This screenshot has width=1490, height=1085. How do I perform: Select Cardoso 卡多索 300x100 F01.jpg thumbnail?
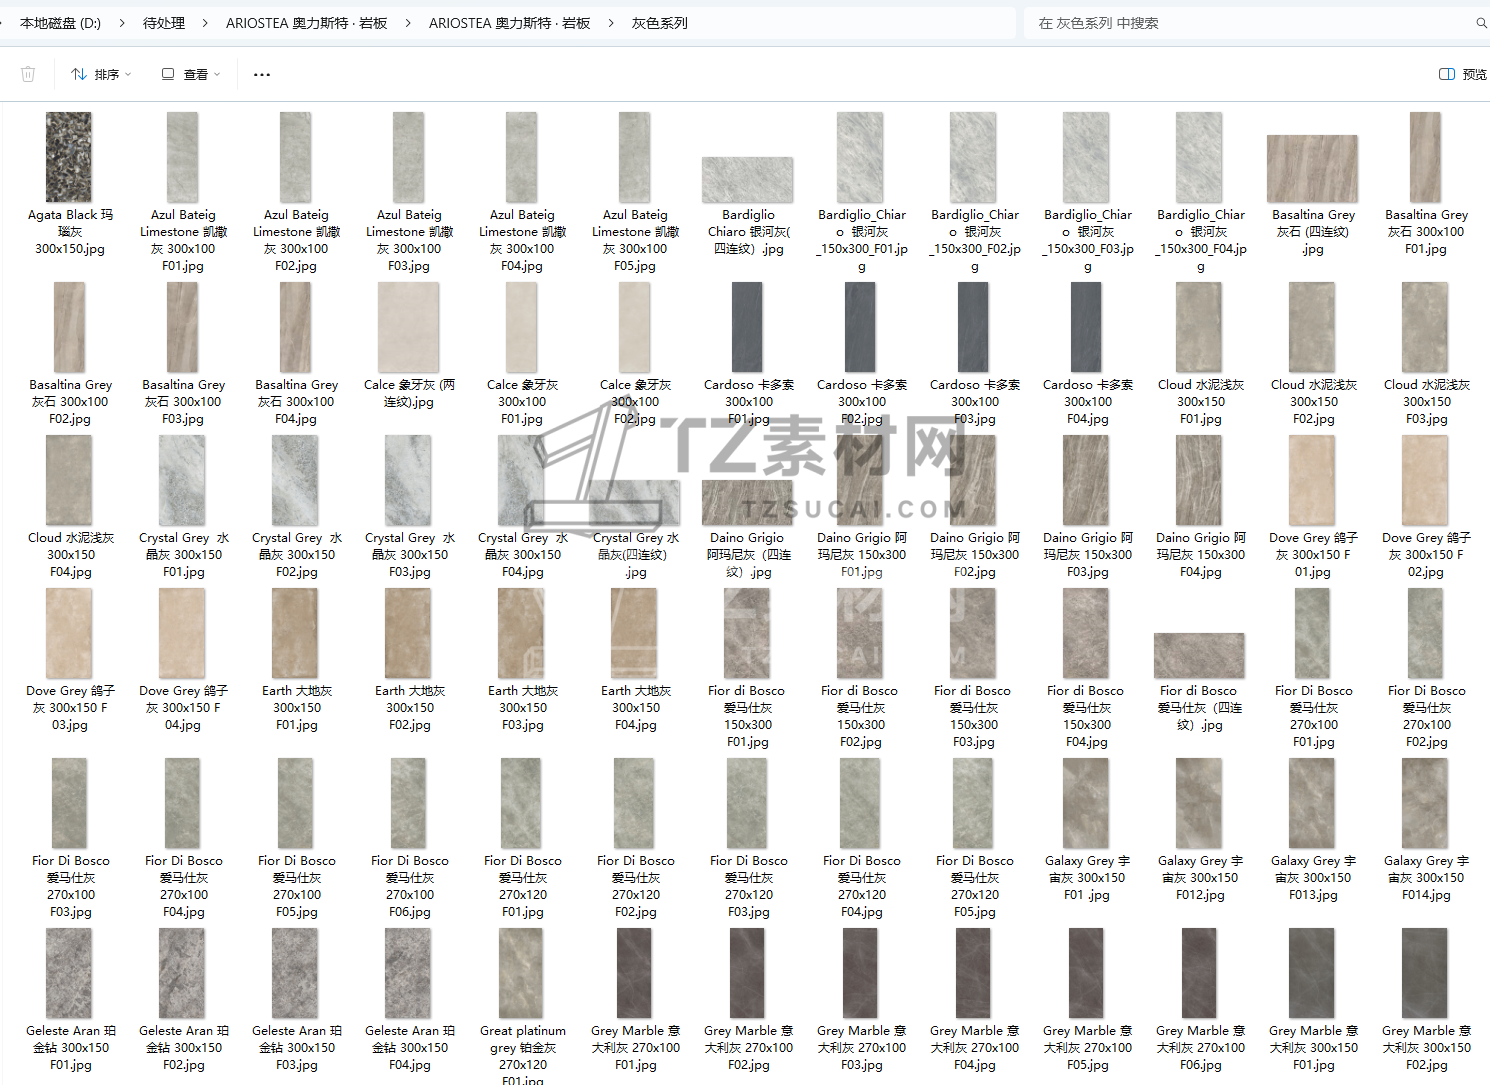click(x=747, y=327)
